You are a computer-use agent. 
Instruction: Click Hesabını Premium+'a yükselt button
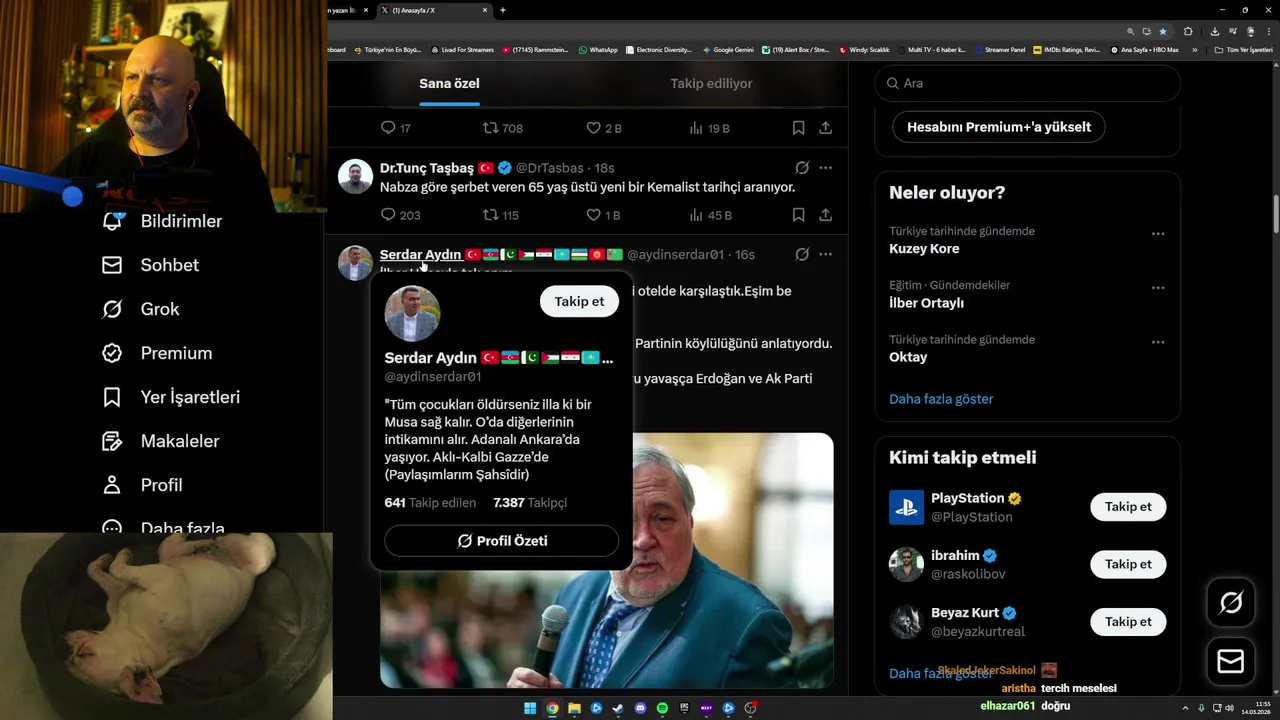pyautogui.click(x=999, y=127)
